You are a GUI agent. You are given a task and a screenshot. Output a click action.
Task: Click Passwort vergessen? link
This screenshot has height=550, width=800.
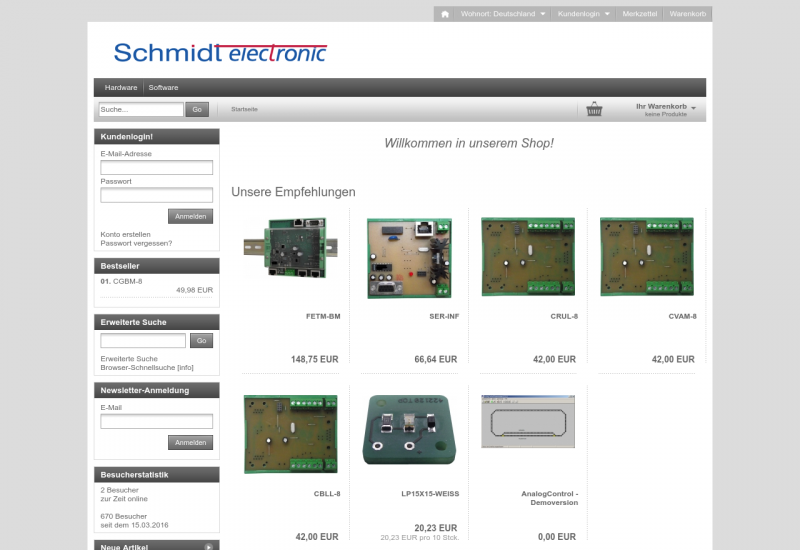click(x=136, y=243)
